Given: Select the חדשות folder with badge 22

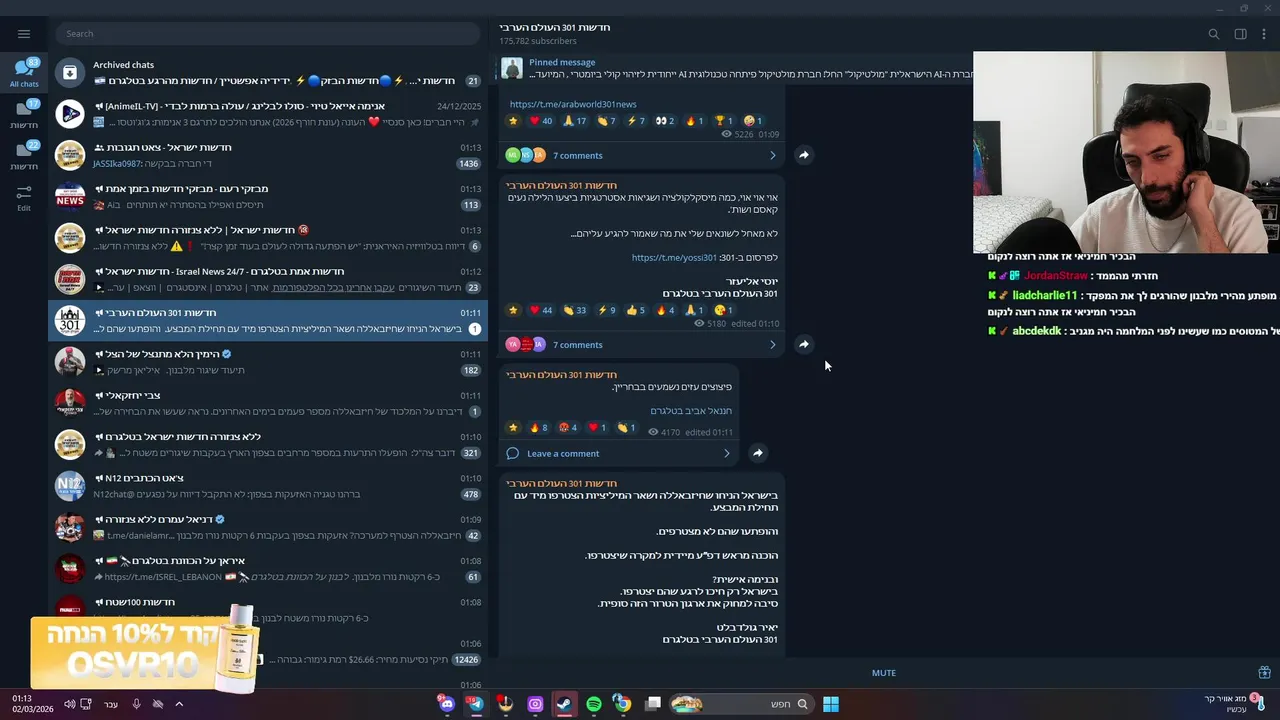Looking at the screenshot, I should point(24,155).
